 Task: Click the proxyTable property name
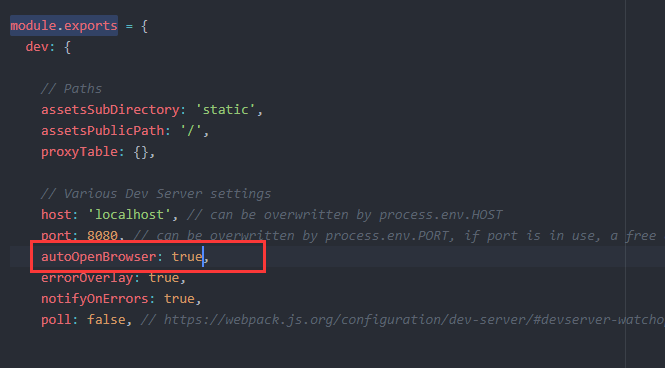(x=79, y=152)
